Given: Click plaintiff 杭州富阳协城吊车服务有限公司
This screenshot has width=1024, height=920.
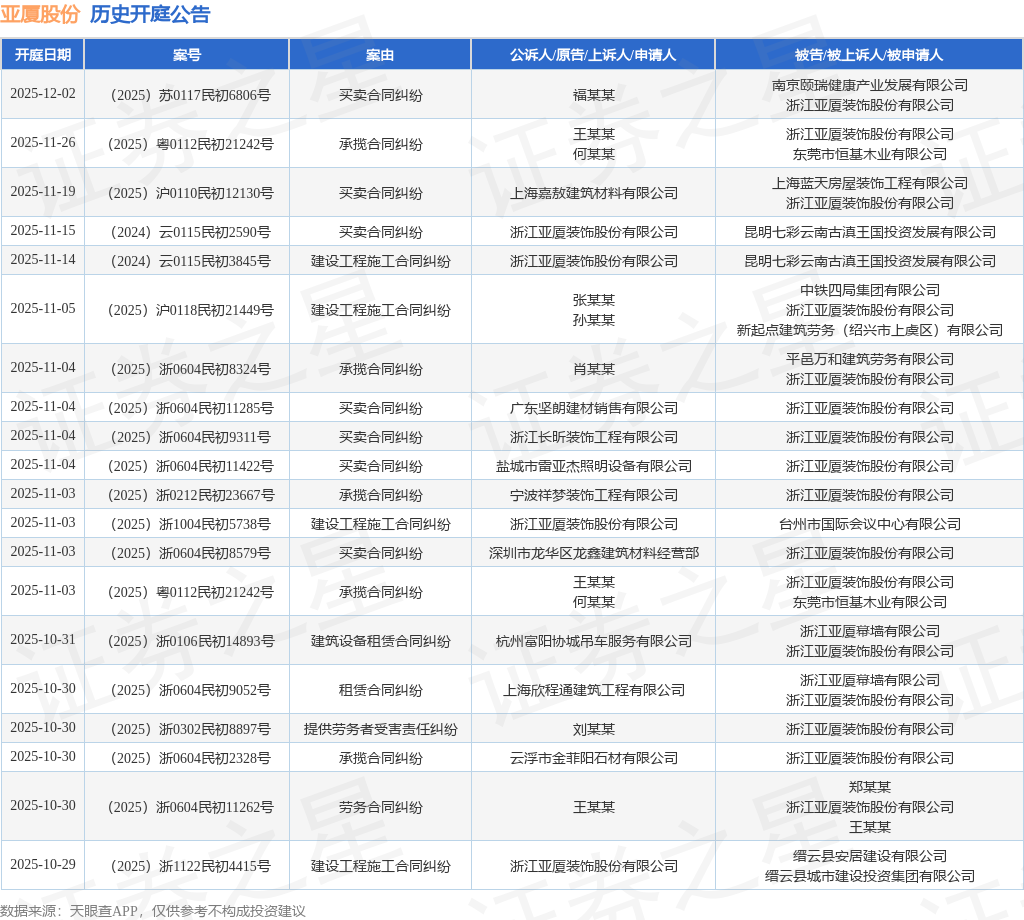Looking at the screenshot, I should [594, 641].
